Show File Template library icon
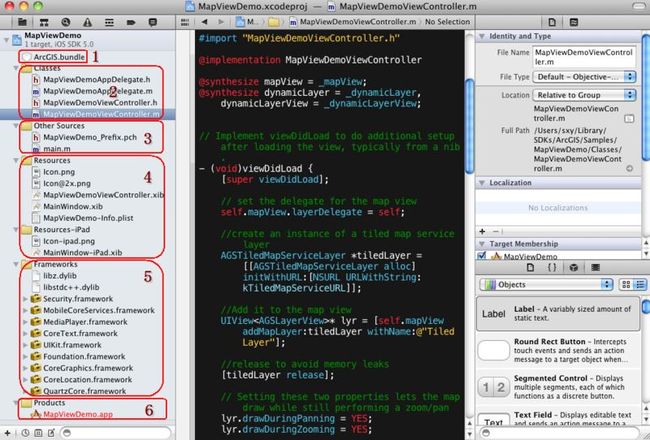The height and width of the screenshot is (440, 650). (x=530, y=267)
